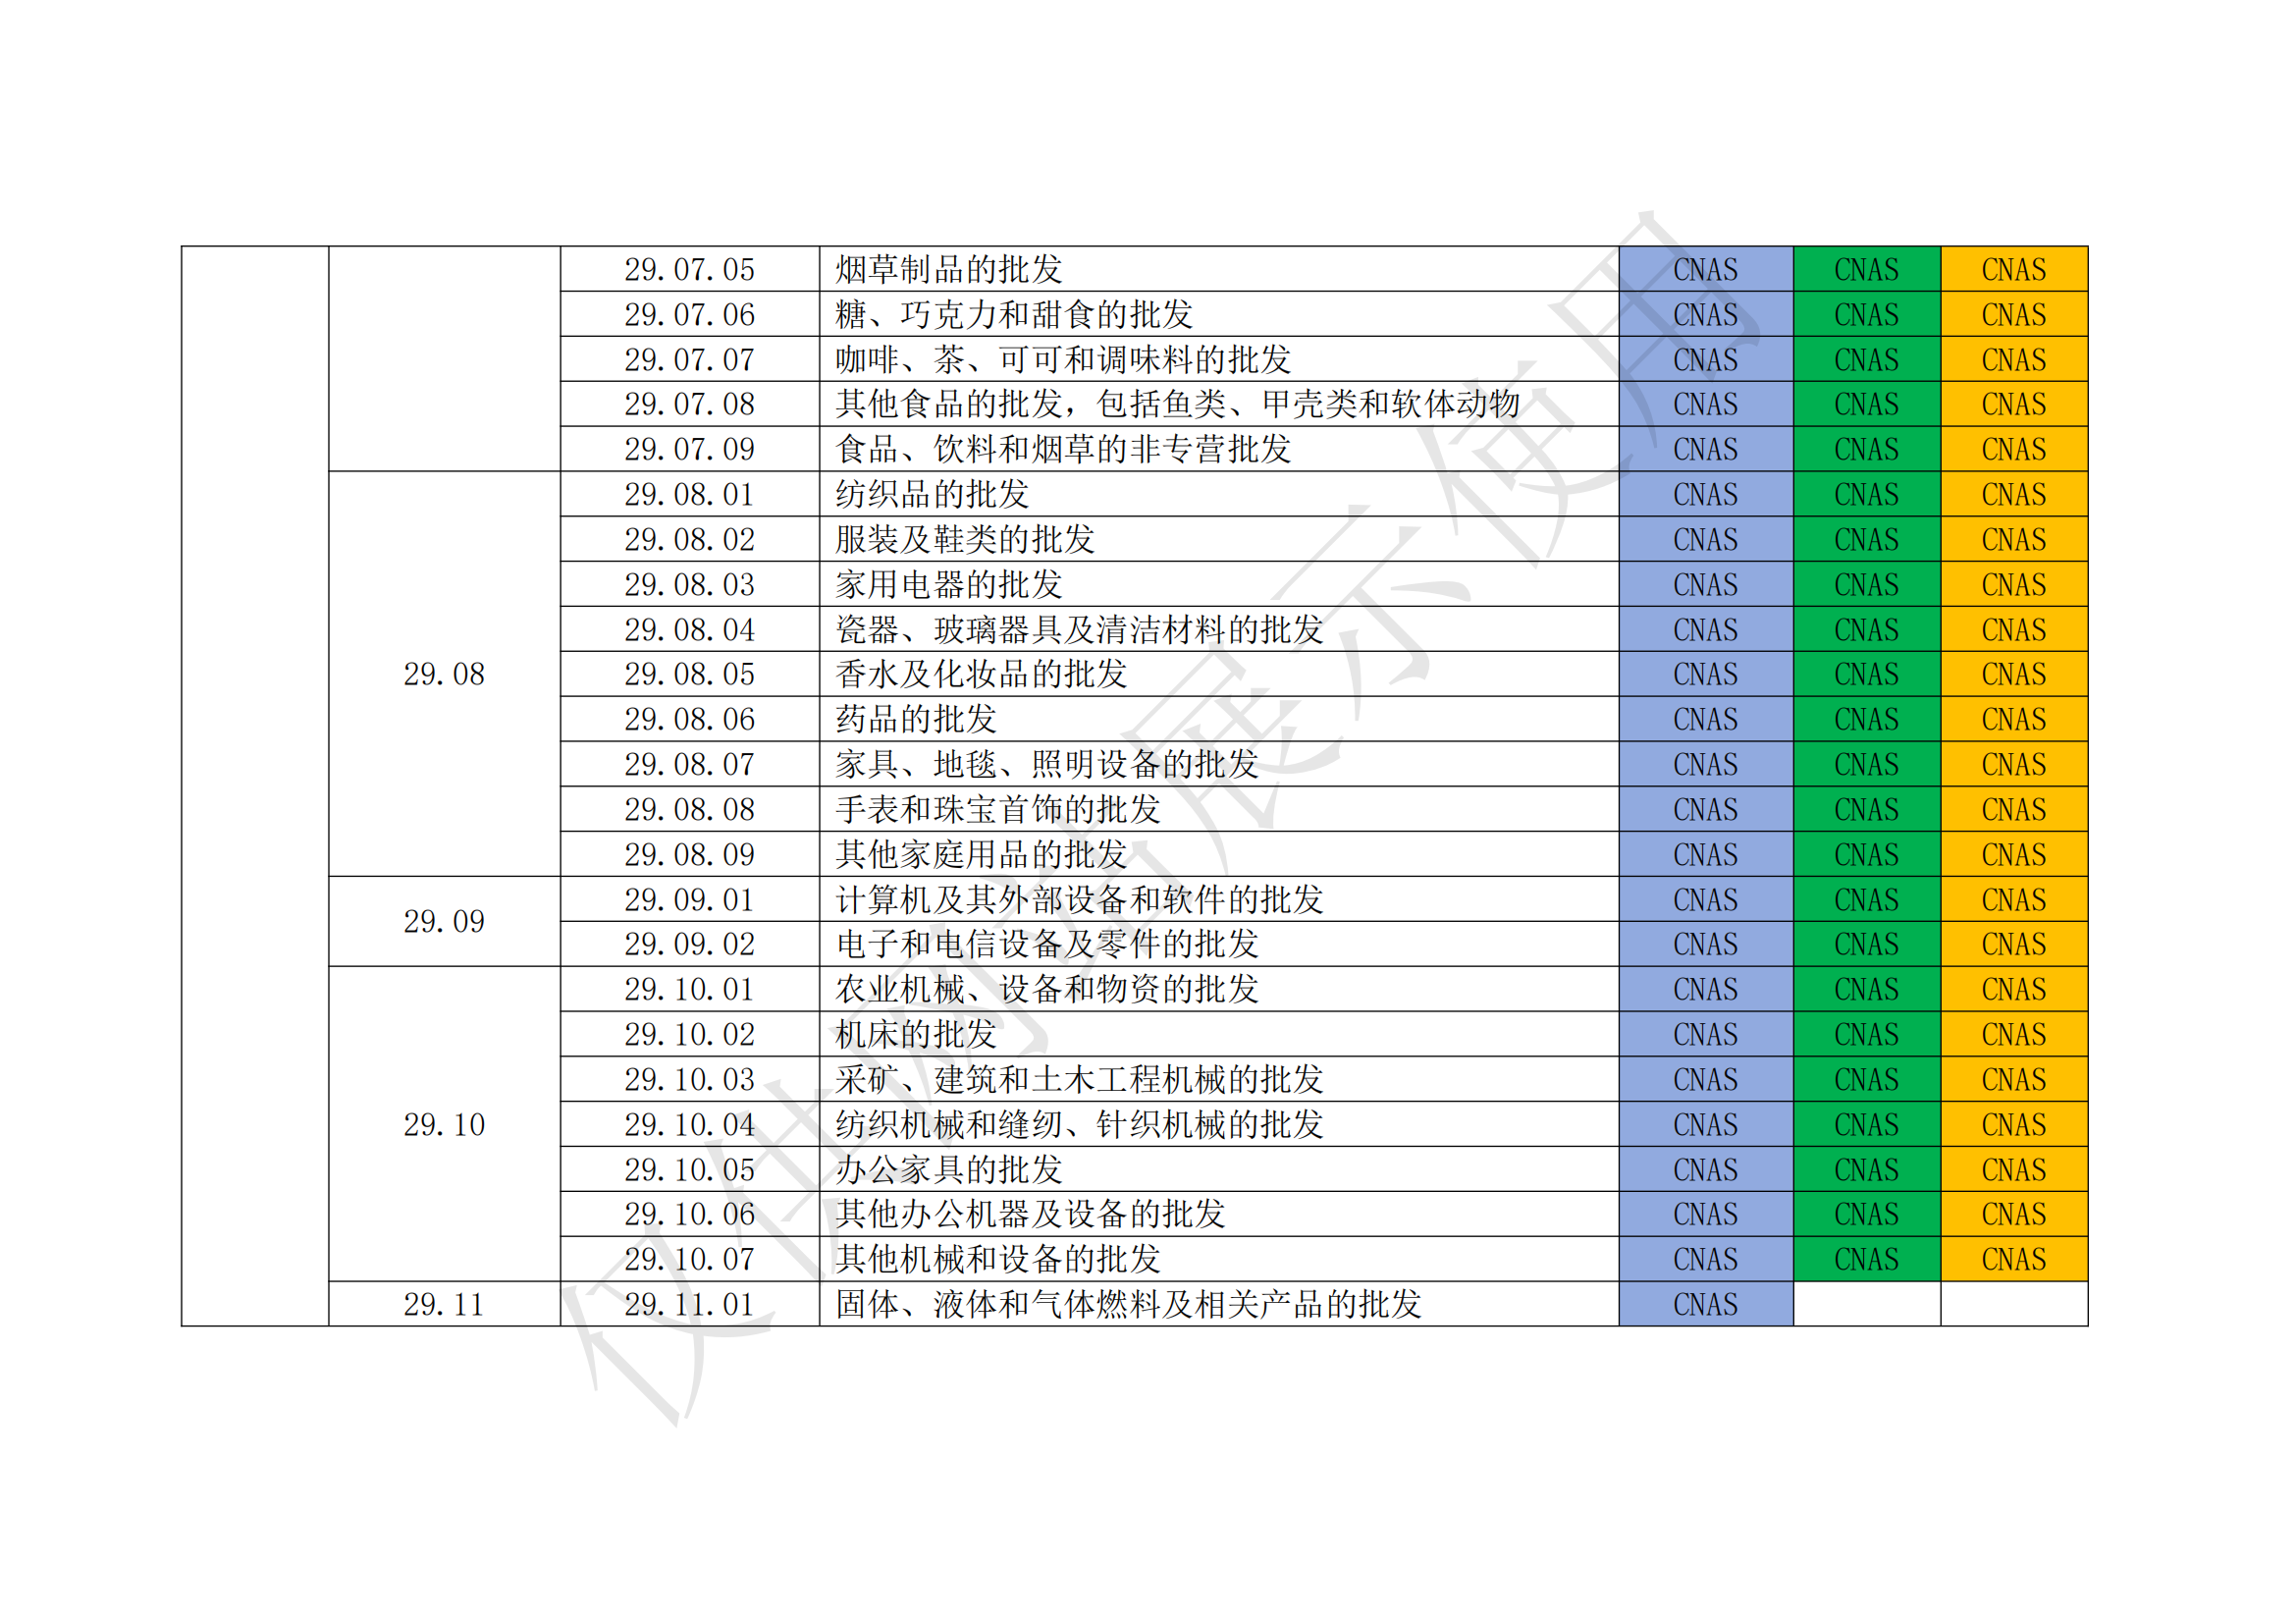Screen dimensions: 2296x1623
Task: Select the code cell 29.08.06
Action: coord(689,719)
